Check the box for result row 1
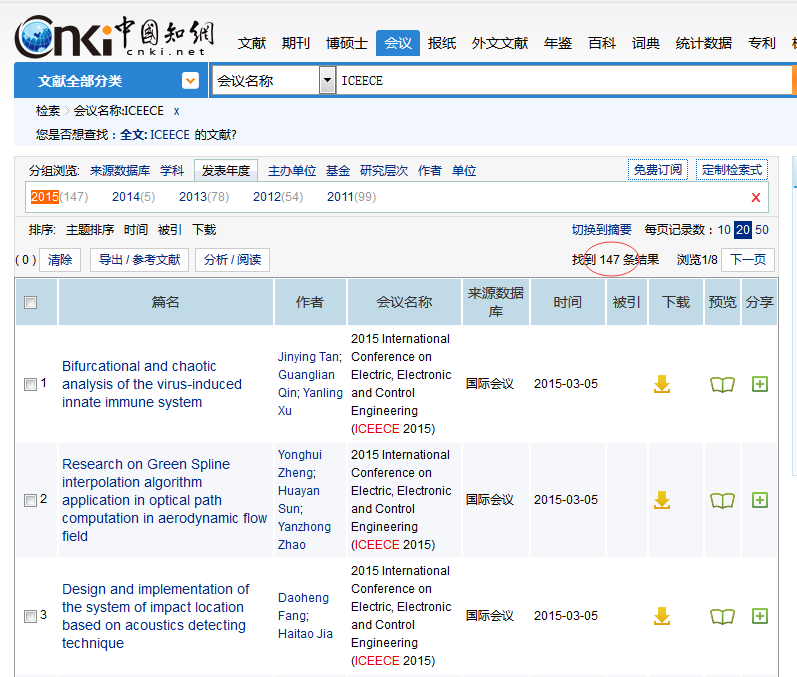This screenshot has height=677, width=797. click(30, 384)
